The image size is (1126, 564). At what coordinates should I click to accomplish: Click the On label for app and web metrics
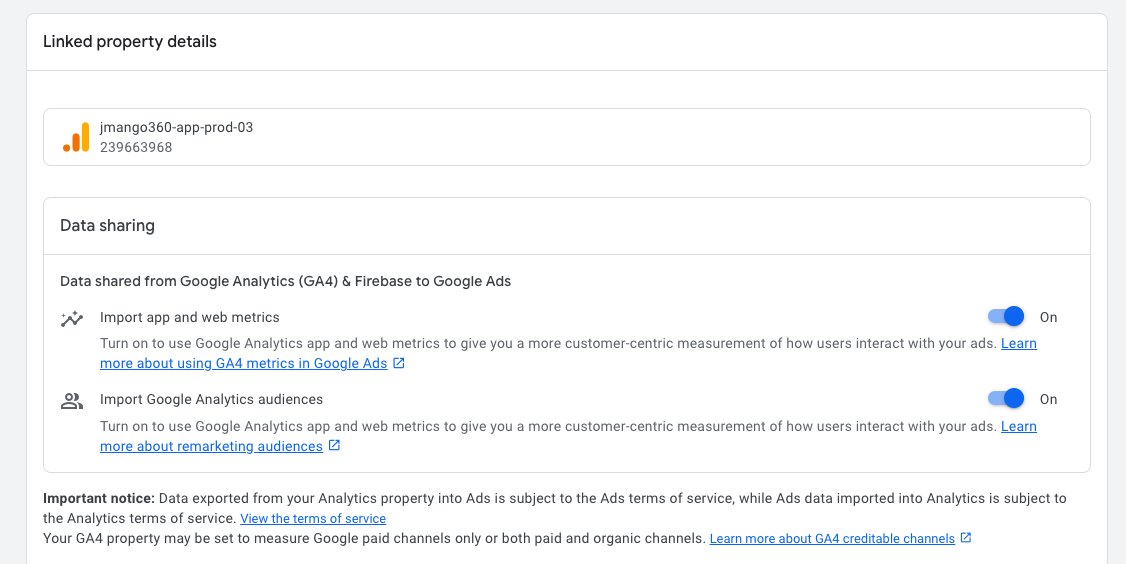1048,317
